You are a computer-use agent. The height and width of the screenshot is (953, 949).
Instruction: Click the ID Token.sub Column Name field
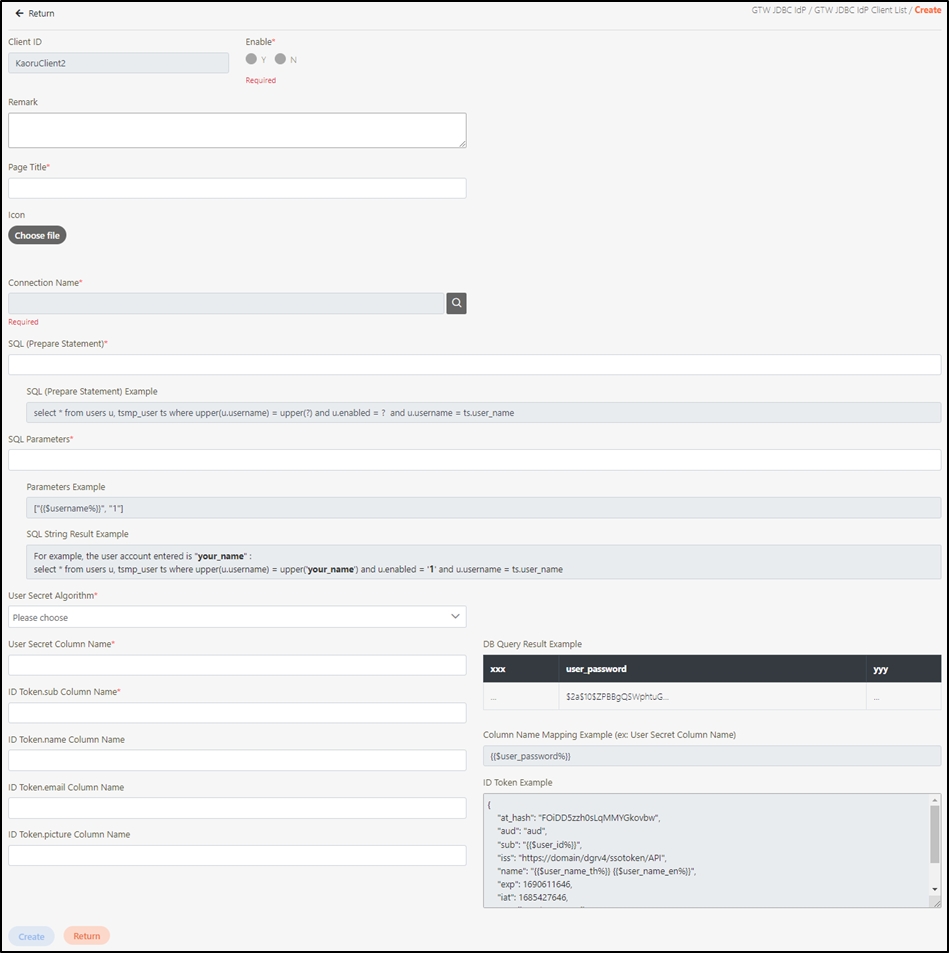(x=237, y=713)
